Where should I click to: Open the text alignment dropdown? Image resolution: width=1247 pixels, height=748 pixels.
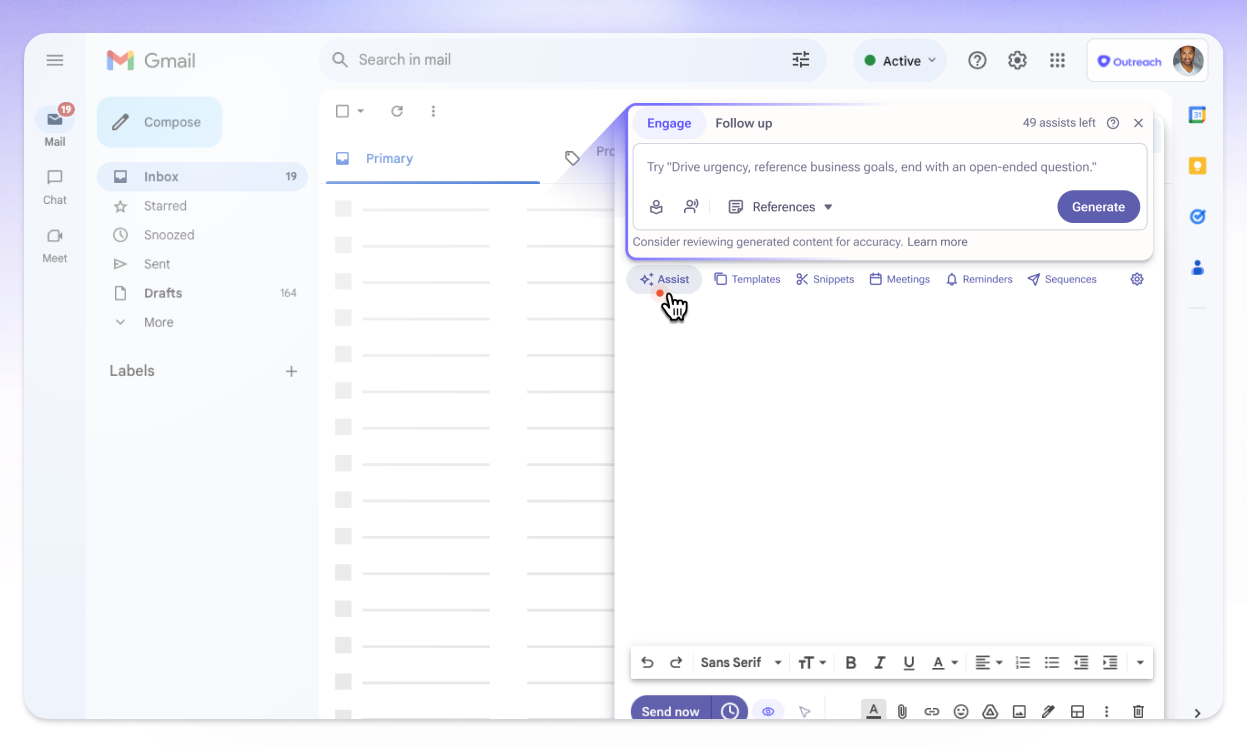pos(989,662)
